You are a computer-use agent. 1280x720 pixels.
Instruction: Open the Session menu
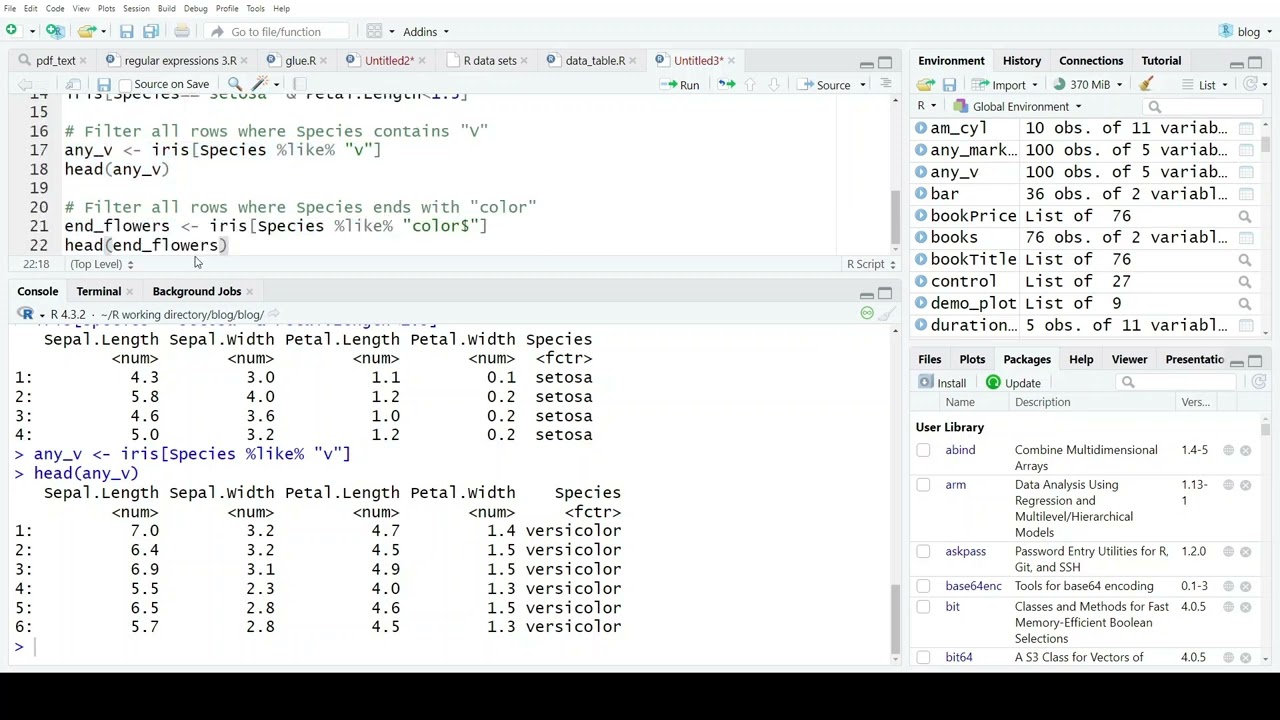(x=136, y=8)
